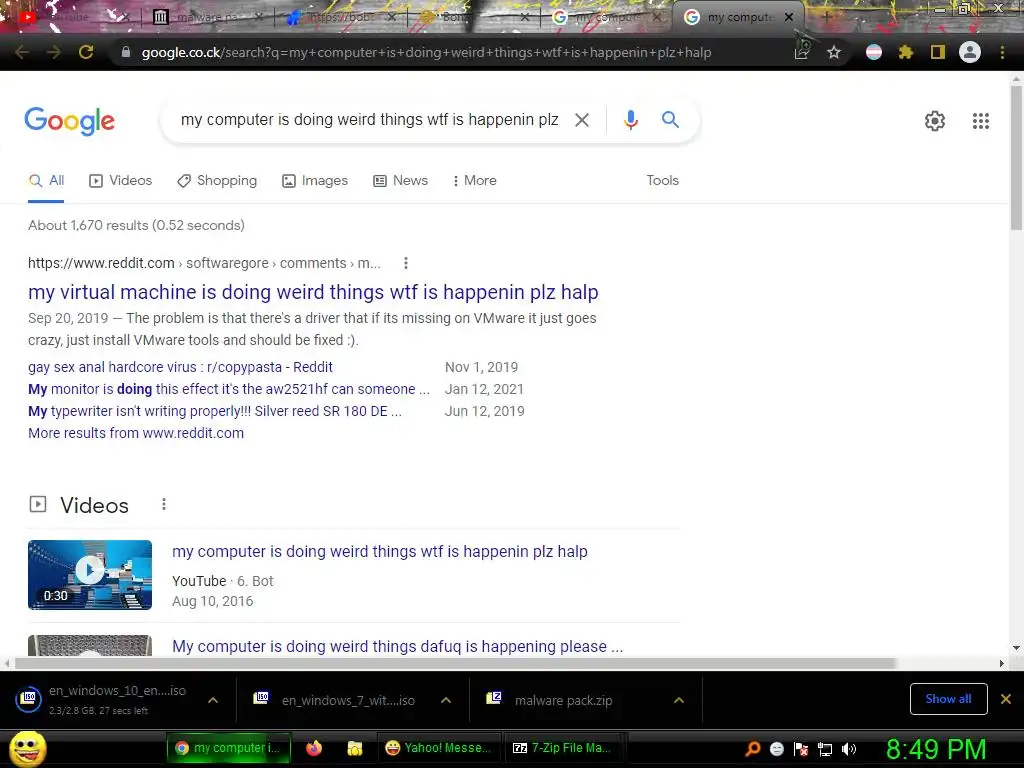
Task: Open the Google apps grid
Action: tap(981, 121)
